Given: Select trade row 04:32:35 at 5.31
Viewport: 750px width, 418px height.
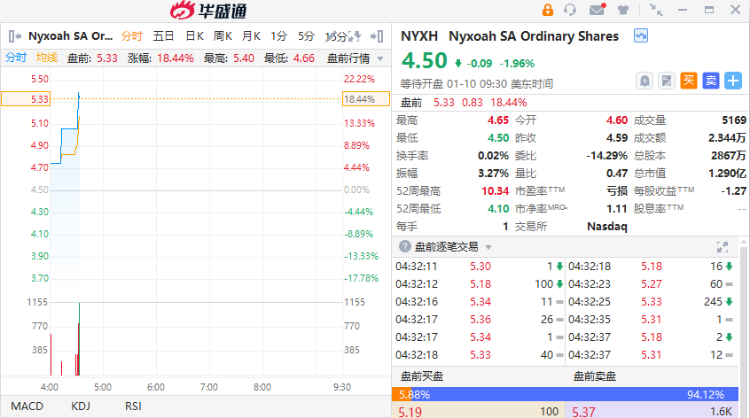Looking at the screenshot, I should pos(651,319).
